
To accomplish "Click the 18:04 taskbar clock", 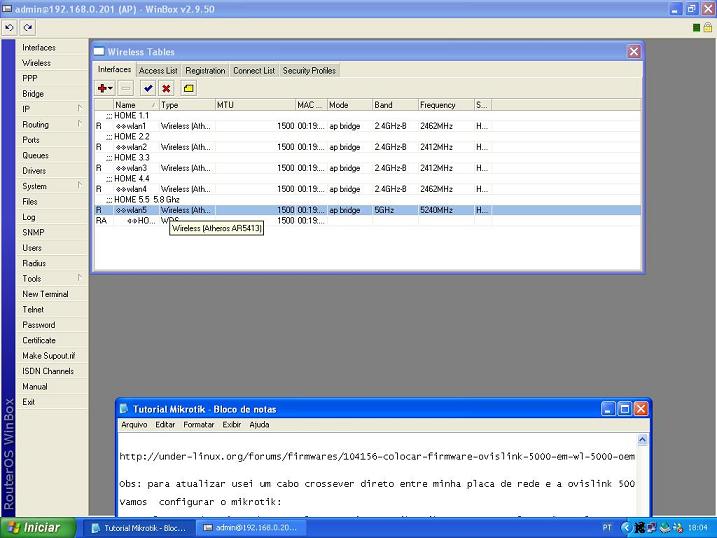I will (x=697, y=528).
